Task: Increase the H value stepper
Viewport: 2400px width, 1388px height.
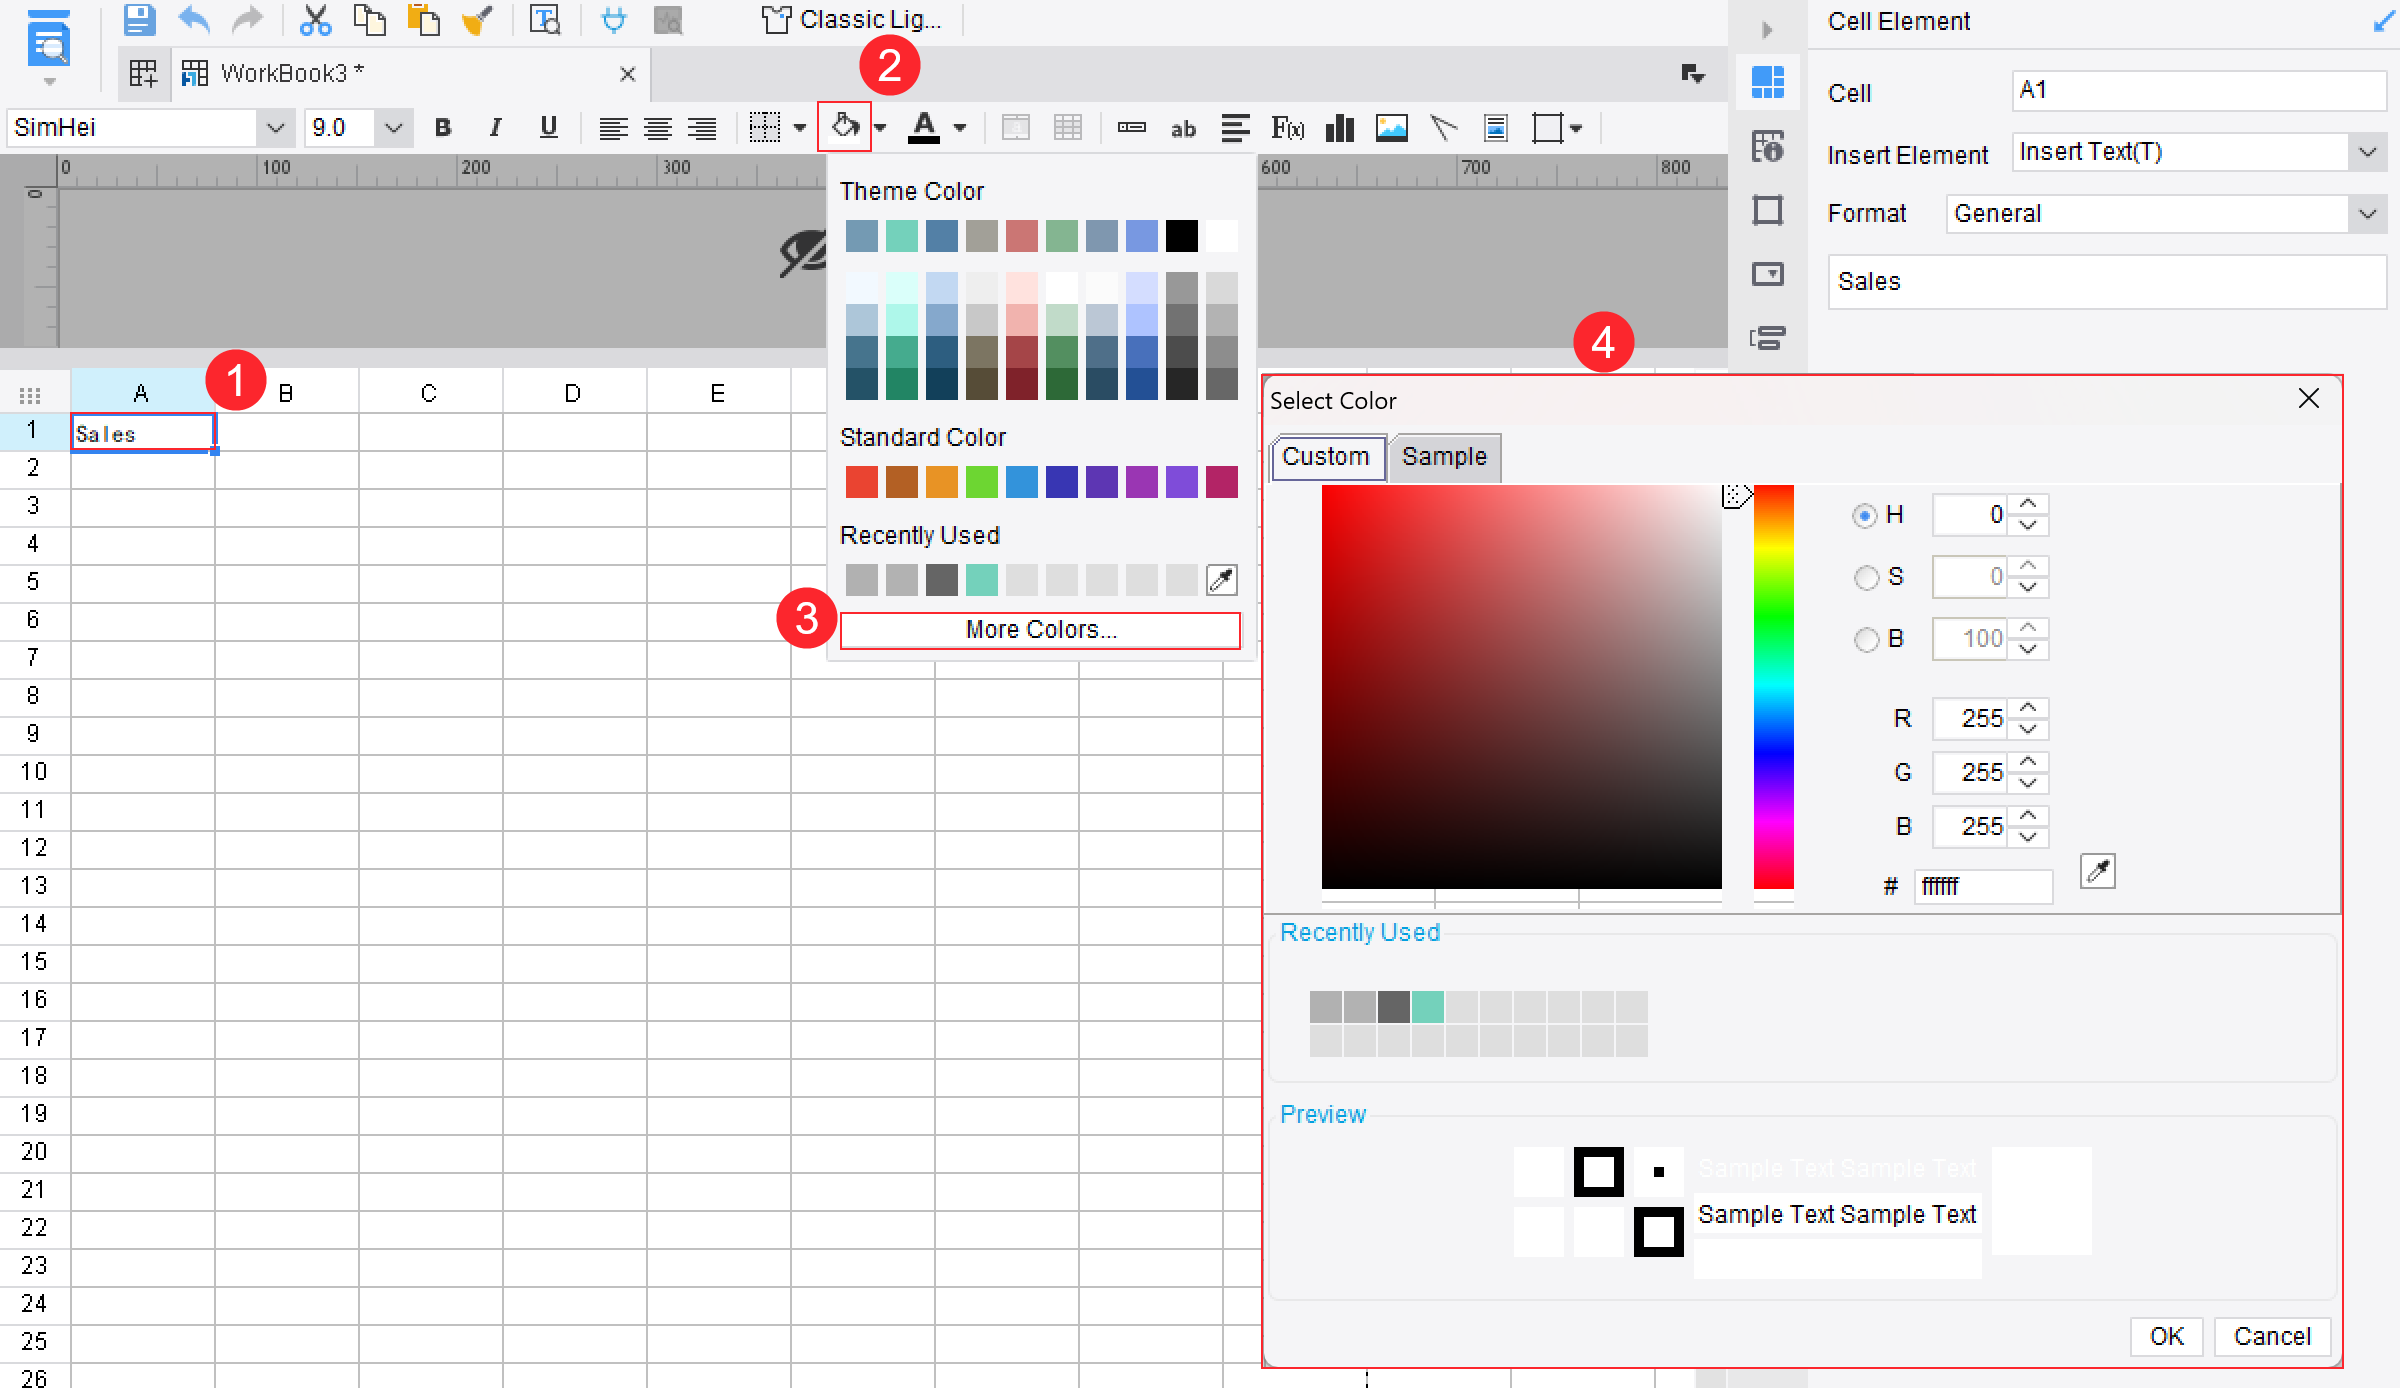Action: [x=2028, y=505]
